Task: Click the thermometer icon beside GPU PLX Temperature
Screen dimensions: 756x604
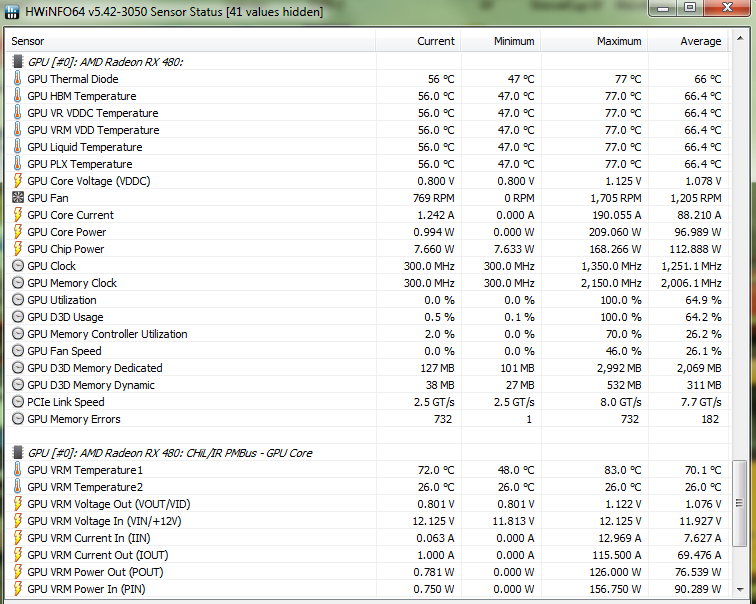Action: [17, 163]
